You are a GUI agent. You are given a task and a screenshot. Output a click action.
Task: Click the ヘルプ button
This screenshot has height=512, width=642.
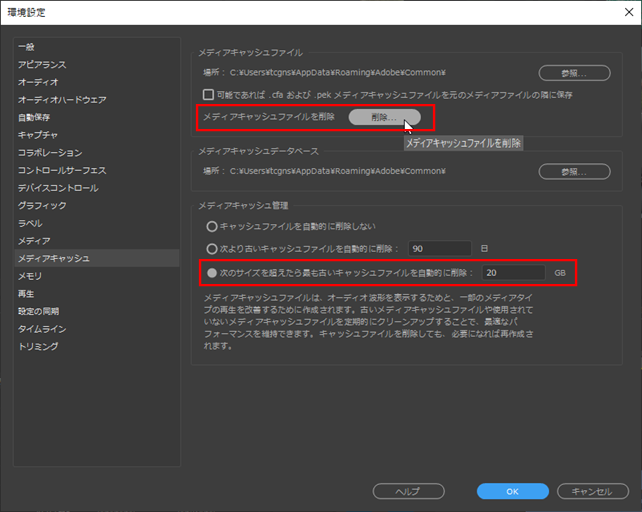click(408, 491)
